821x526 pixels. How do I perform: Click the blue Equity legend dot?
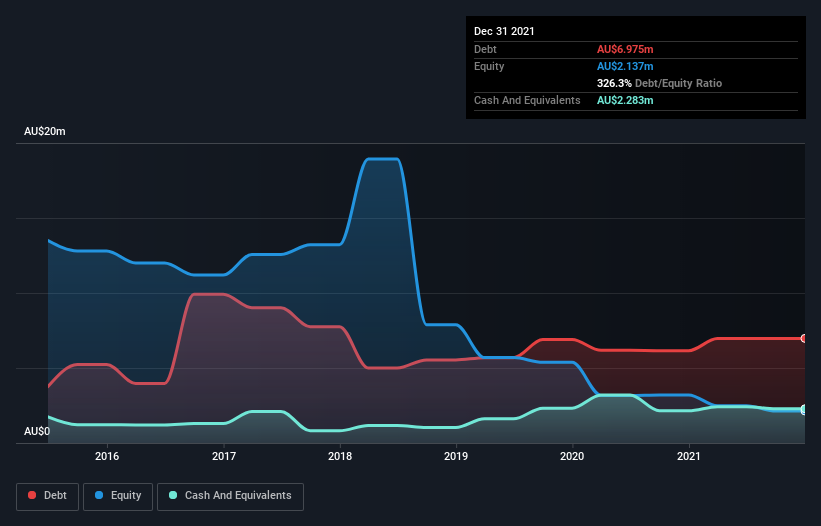click(99, 495)
